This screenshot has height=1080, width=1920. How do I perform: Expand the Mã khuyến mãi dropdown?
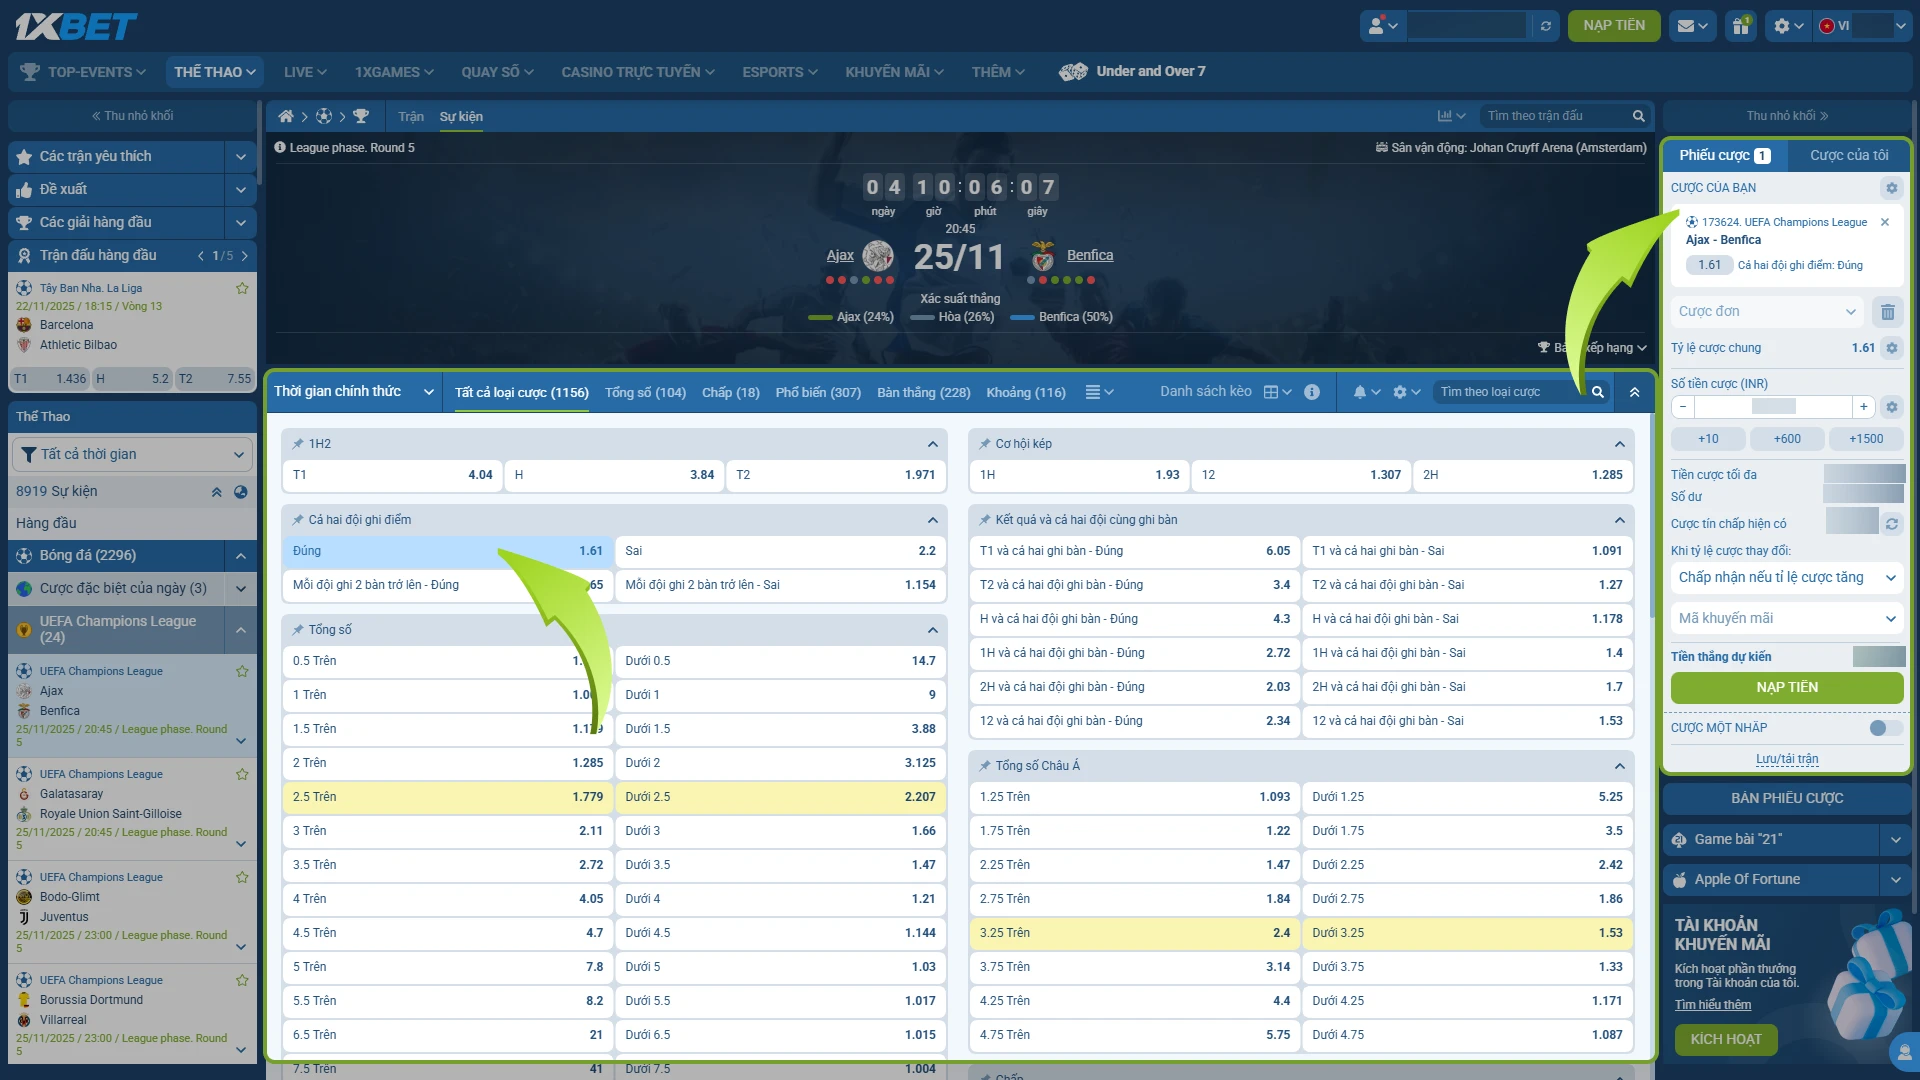1787,619
